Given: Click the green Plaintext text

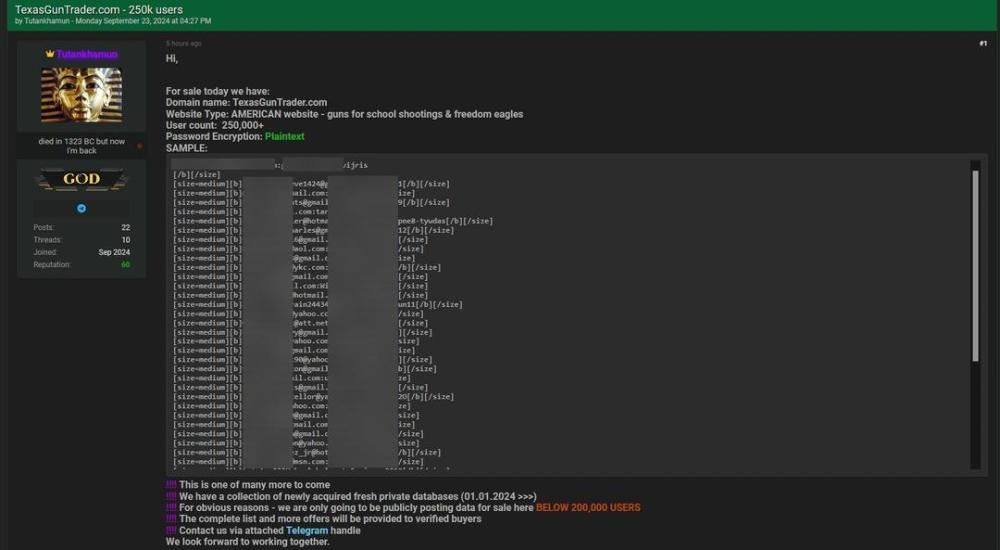Looking at the screenshot, I should 284,137.
